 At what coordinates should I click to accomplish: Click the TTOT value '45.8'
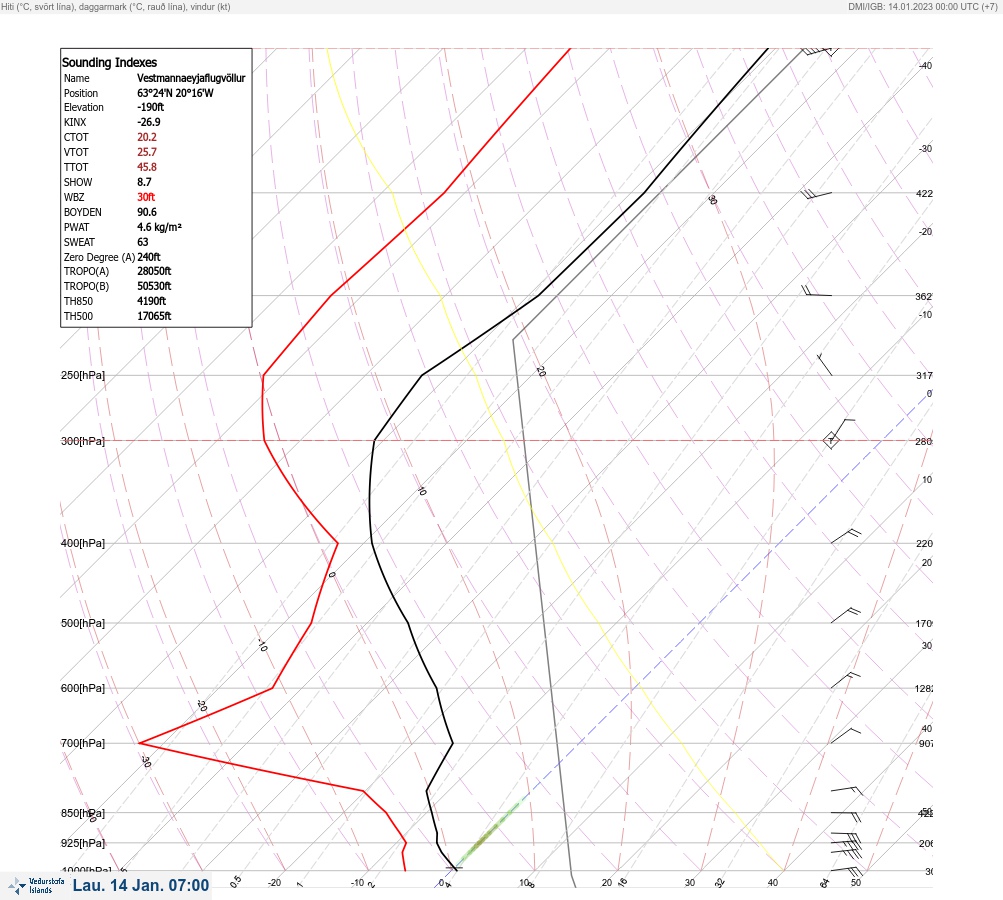[x=146, y=167]
